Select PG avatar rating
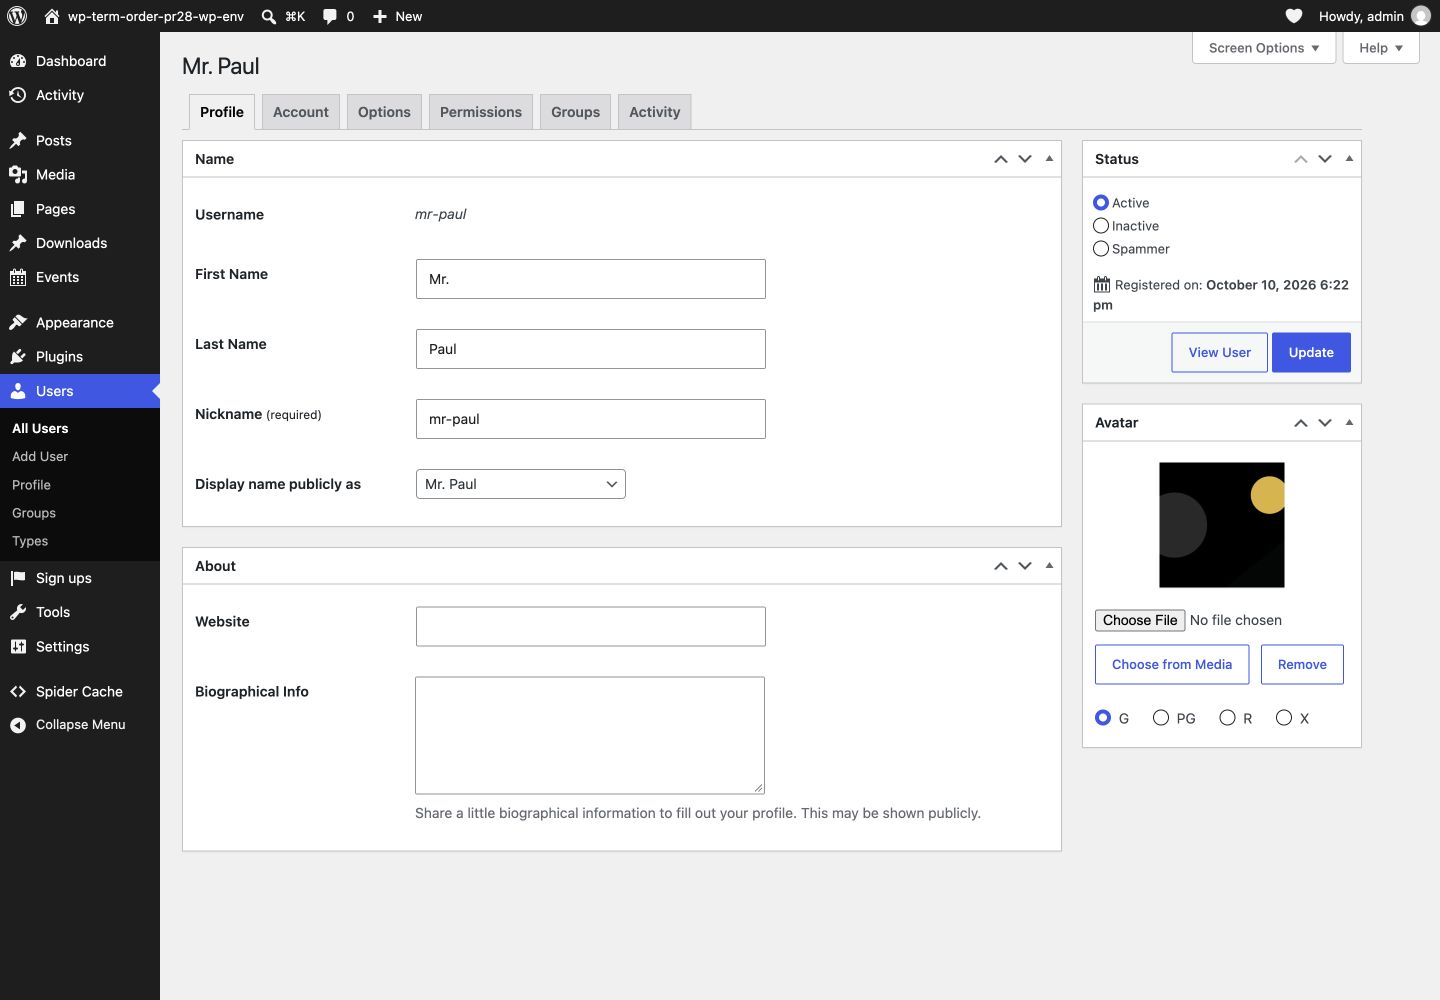The width and height of the screenshot is (1440, 1000). [1161, 718]
